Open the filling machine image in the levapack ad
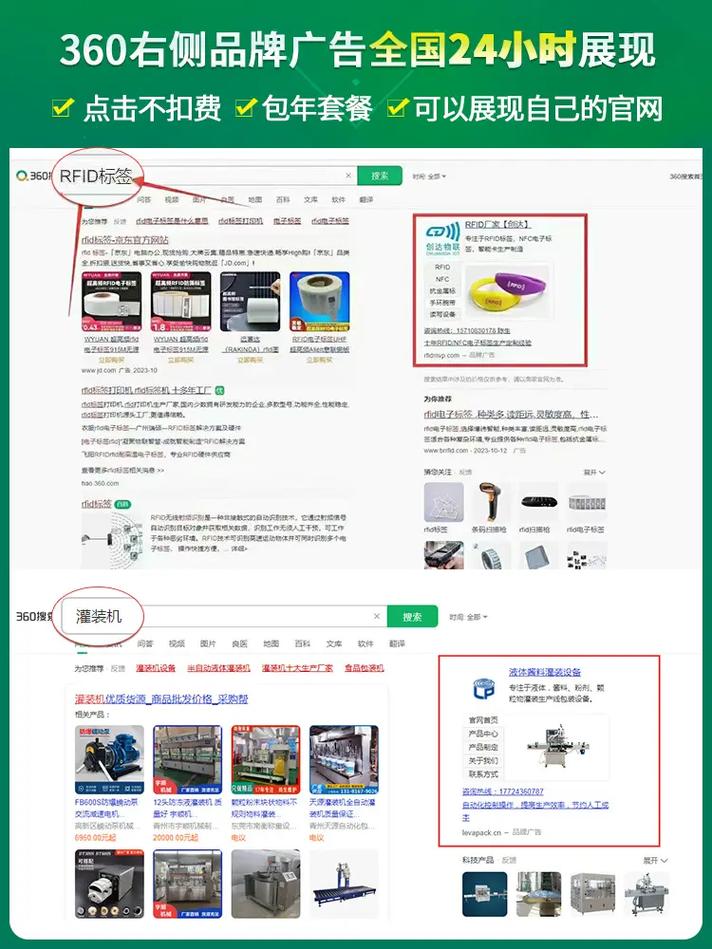The image size is (712, 949). pyautogui.click(x=557, y=746)
